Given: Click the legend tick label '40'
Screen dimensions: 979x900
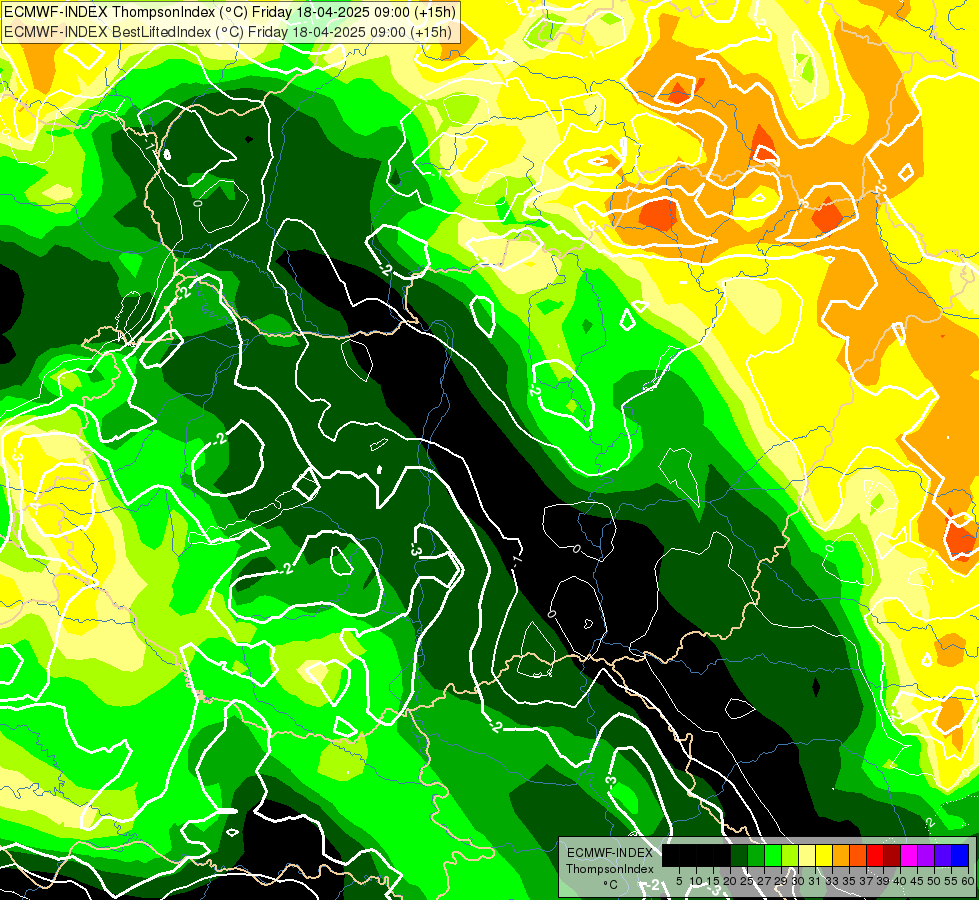Looking at the screenshot, I should [x=900, y=881].
